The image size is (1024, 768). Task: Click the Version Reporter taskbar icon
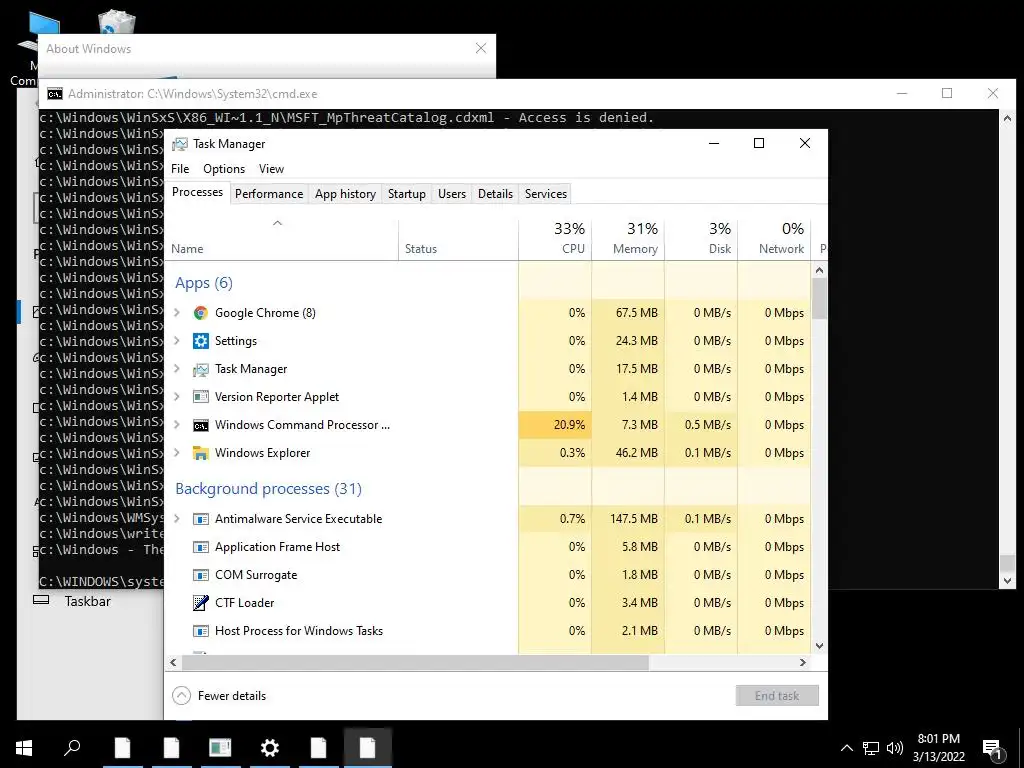[220, 747]
